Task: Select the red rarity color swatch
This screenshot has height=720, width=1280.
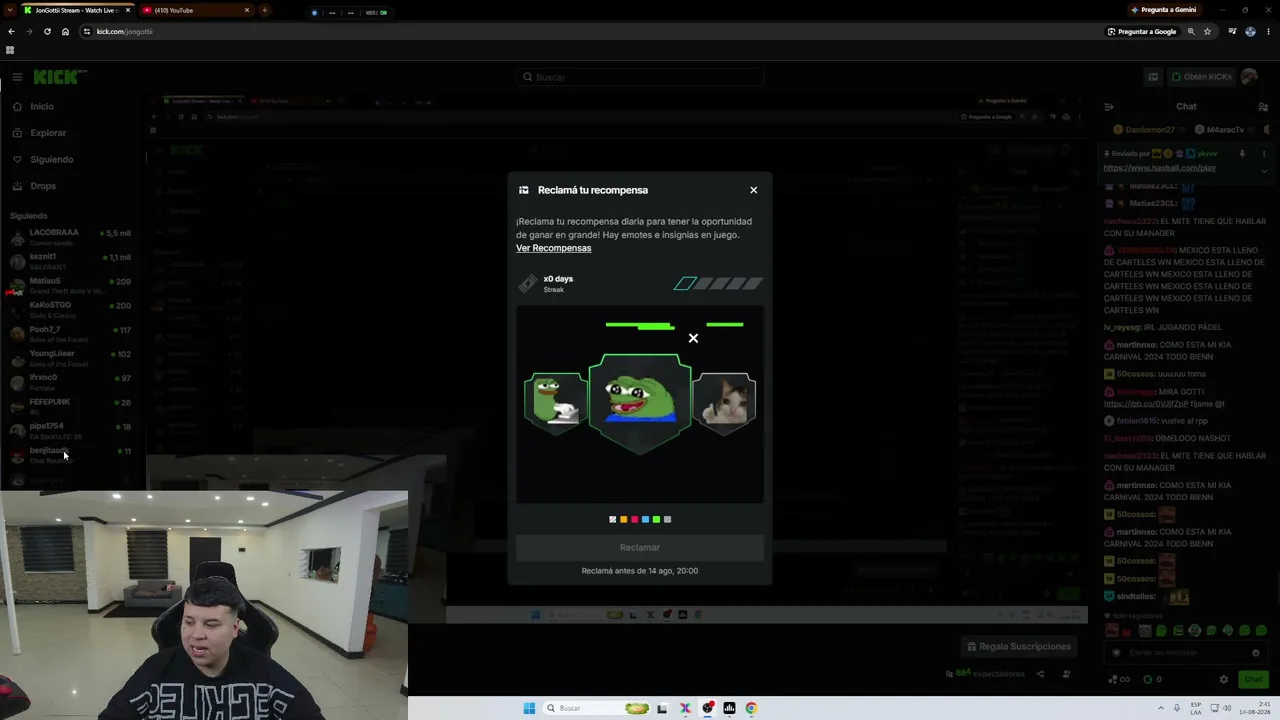Action: pos(634,519)
